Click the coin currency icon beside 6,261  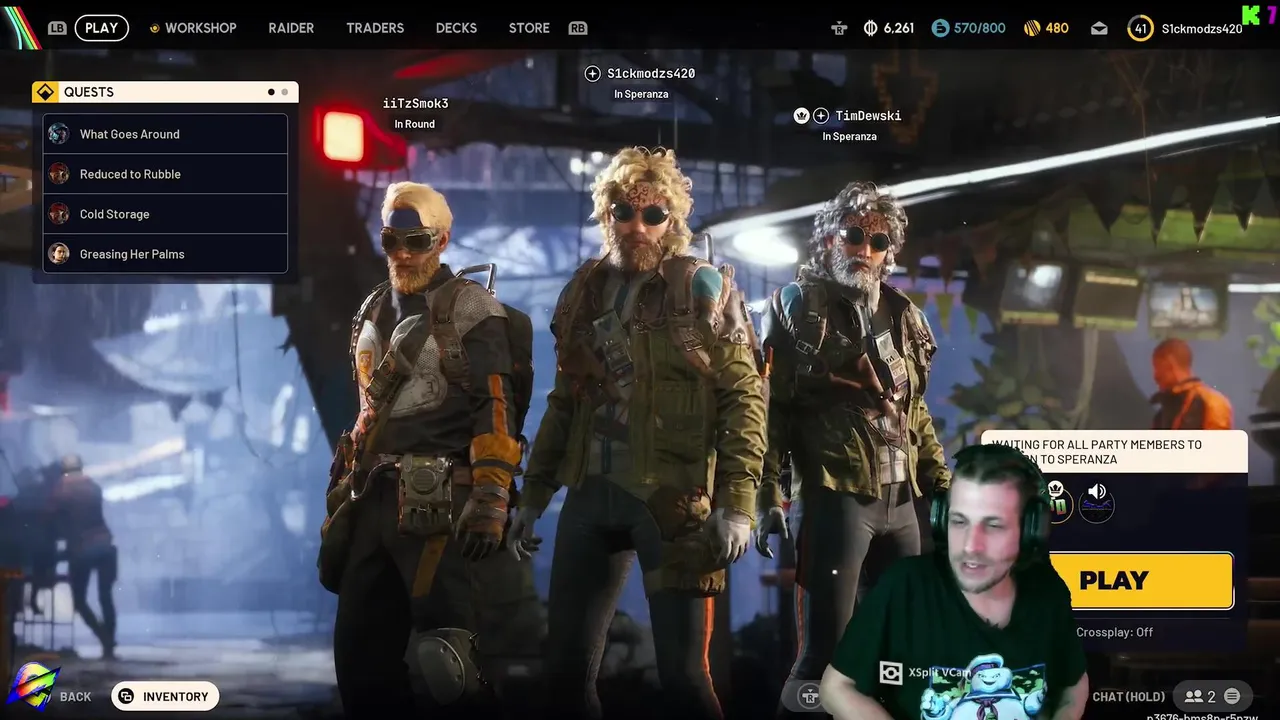(x=870, y=28)
